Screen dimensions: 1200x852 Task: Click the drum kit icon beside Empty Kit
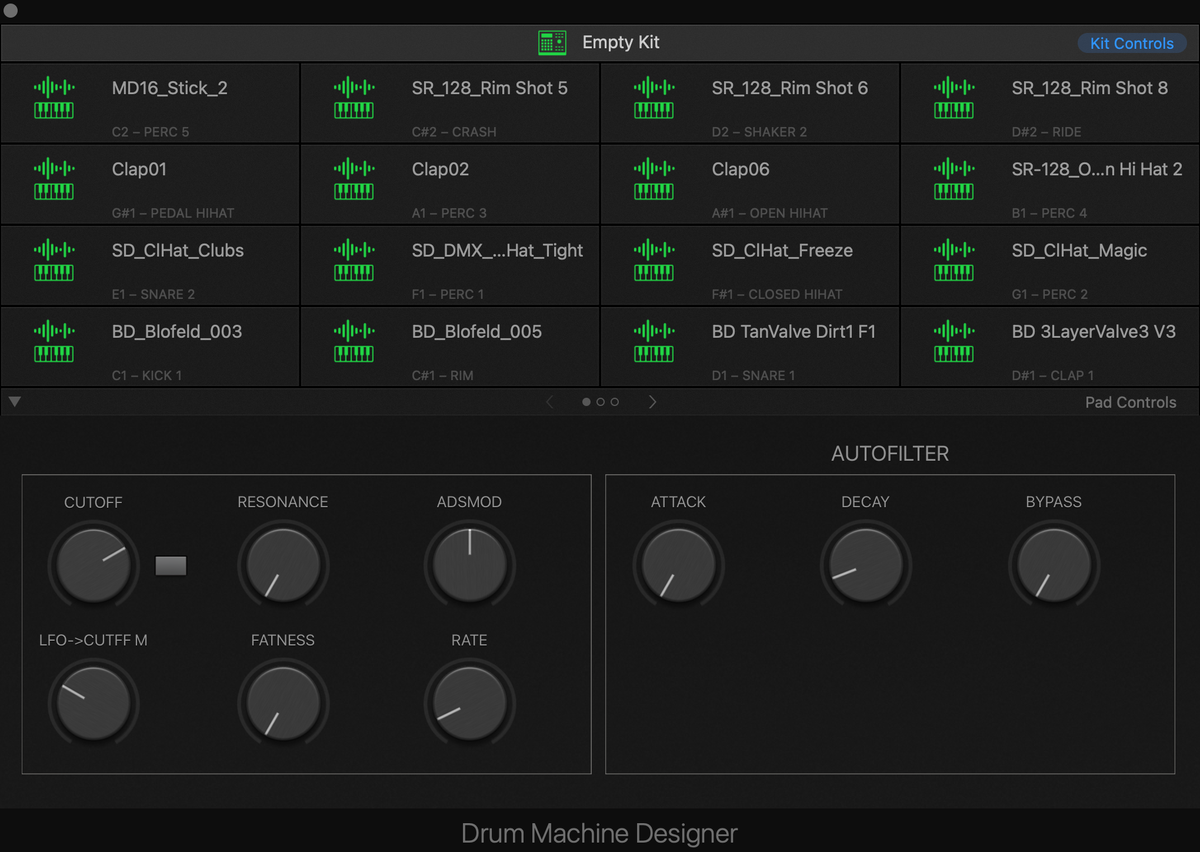pyautogui.click(x=552, y=43)
